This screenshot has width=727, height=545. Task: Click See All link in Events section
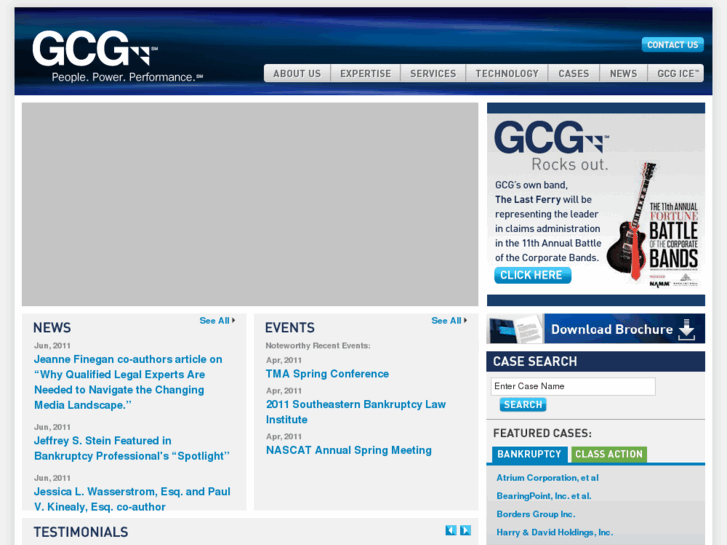coord(449,321)
